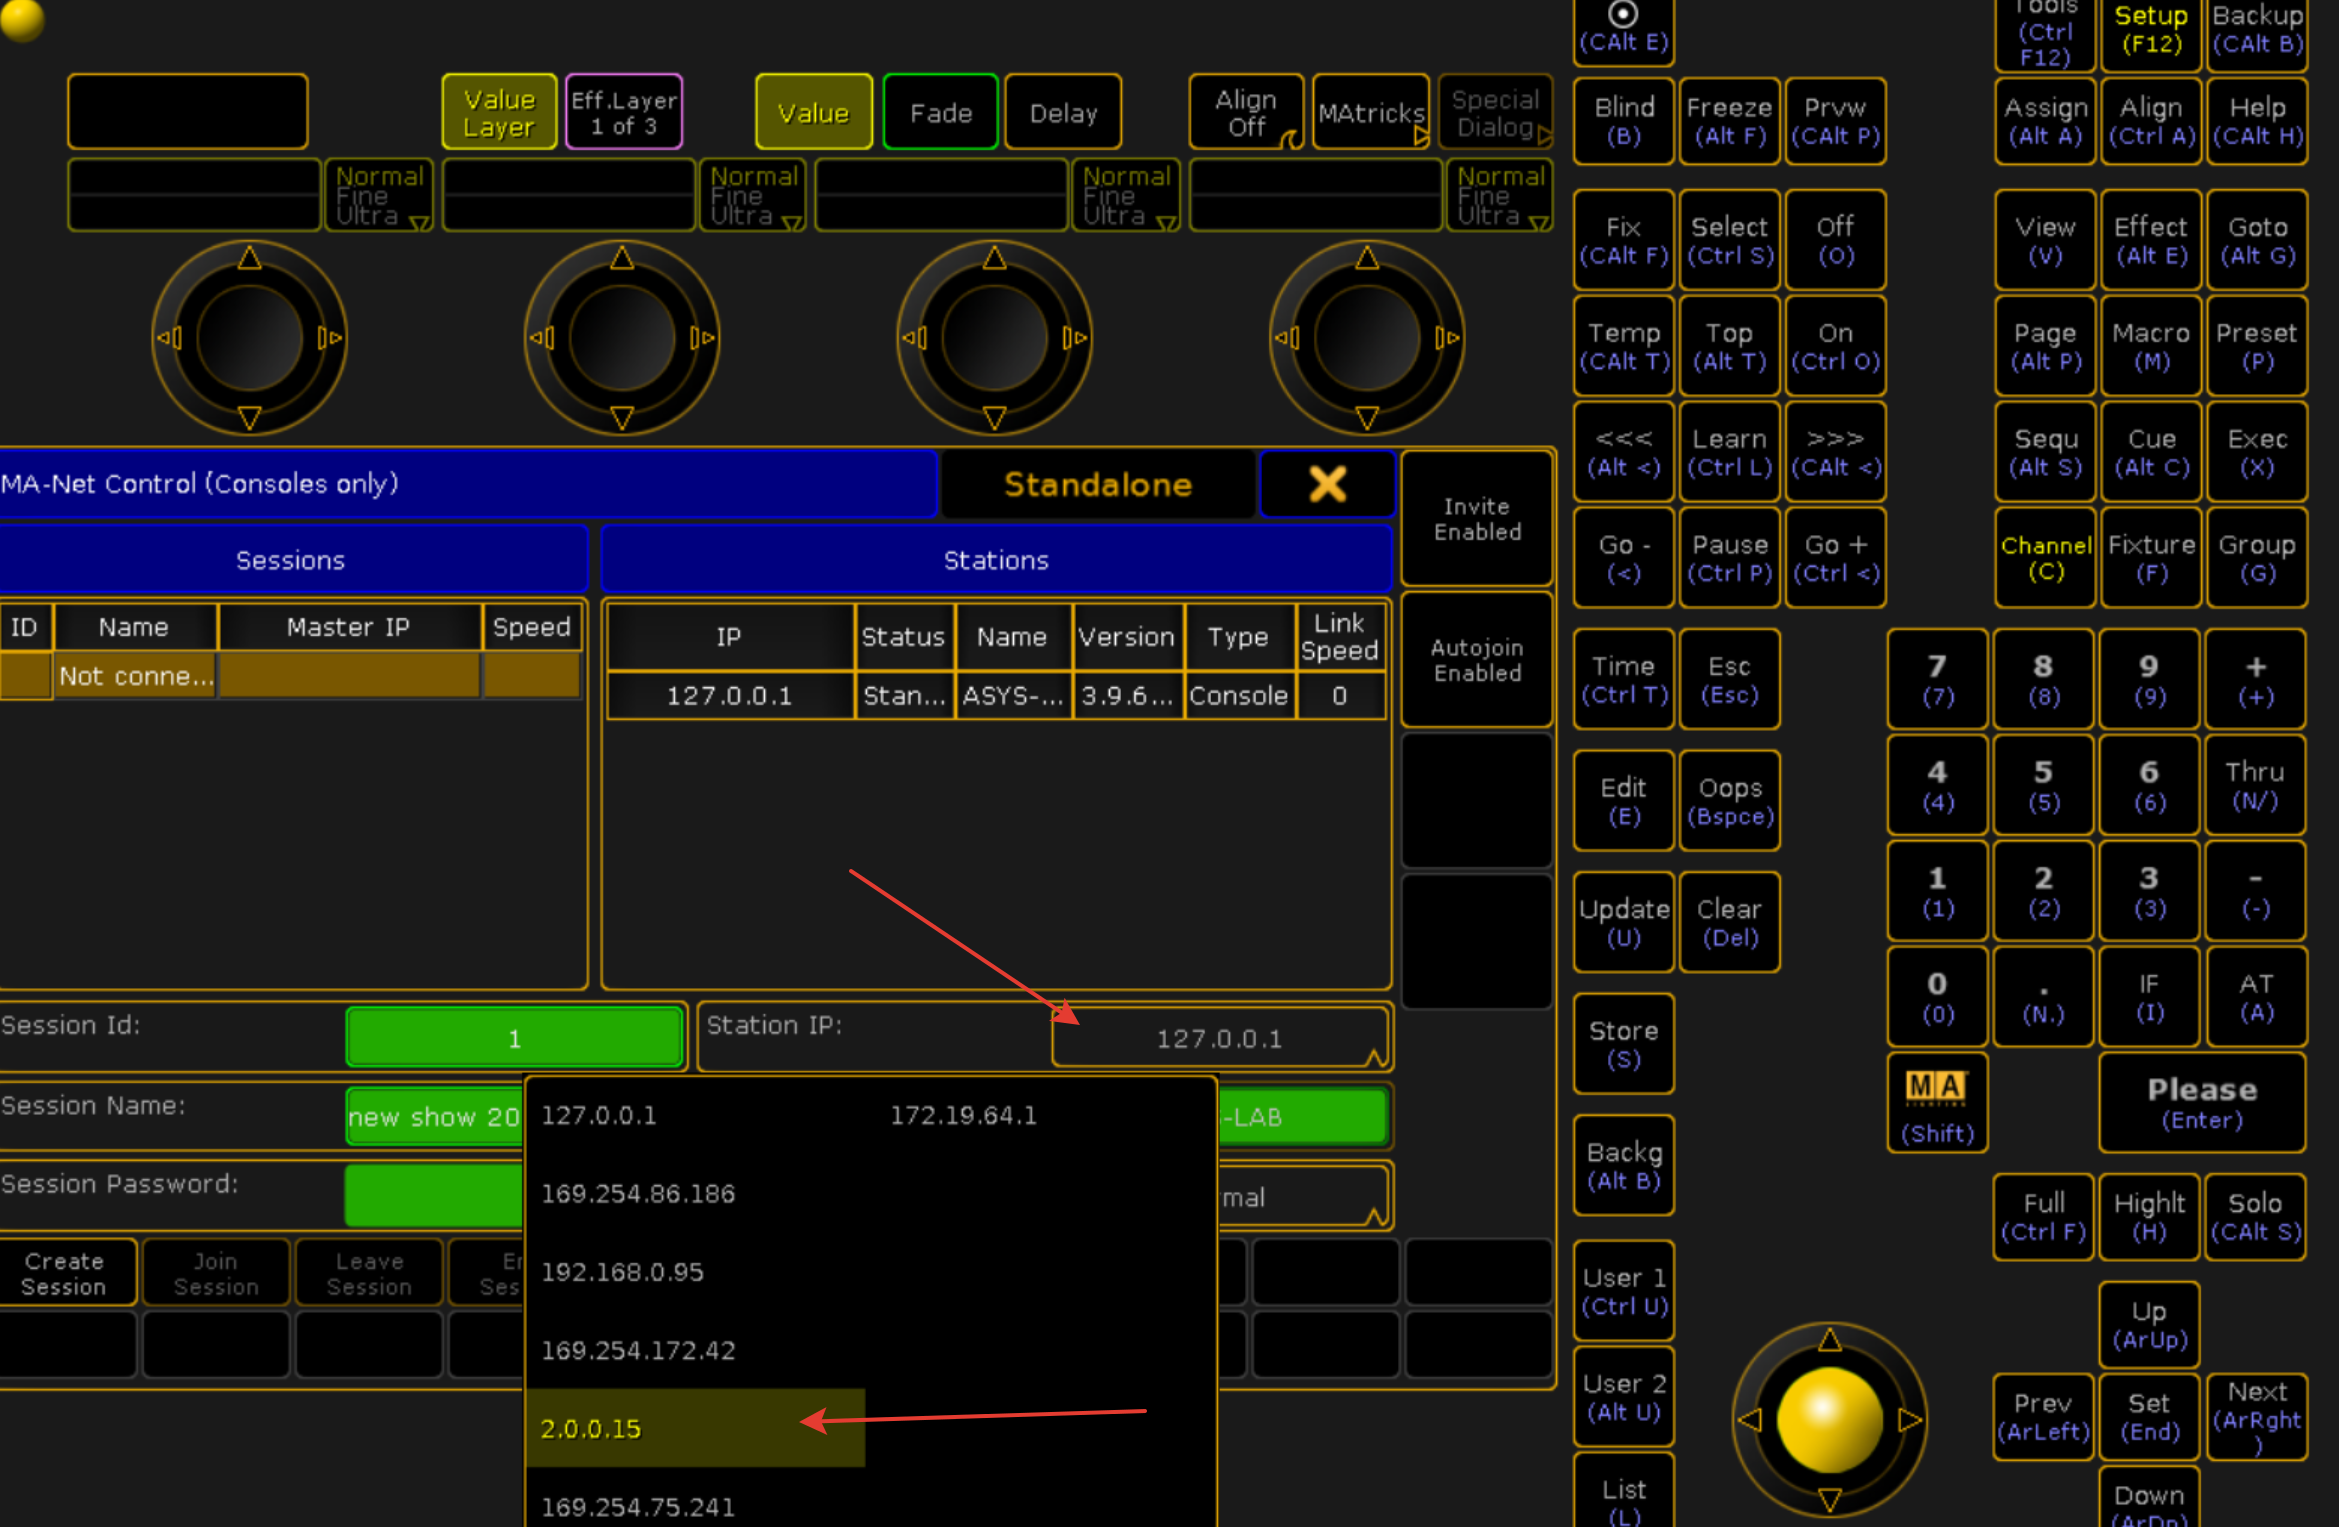
Task: Click the Session Password field
Action: 435,1195
